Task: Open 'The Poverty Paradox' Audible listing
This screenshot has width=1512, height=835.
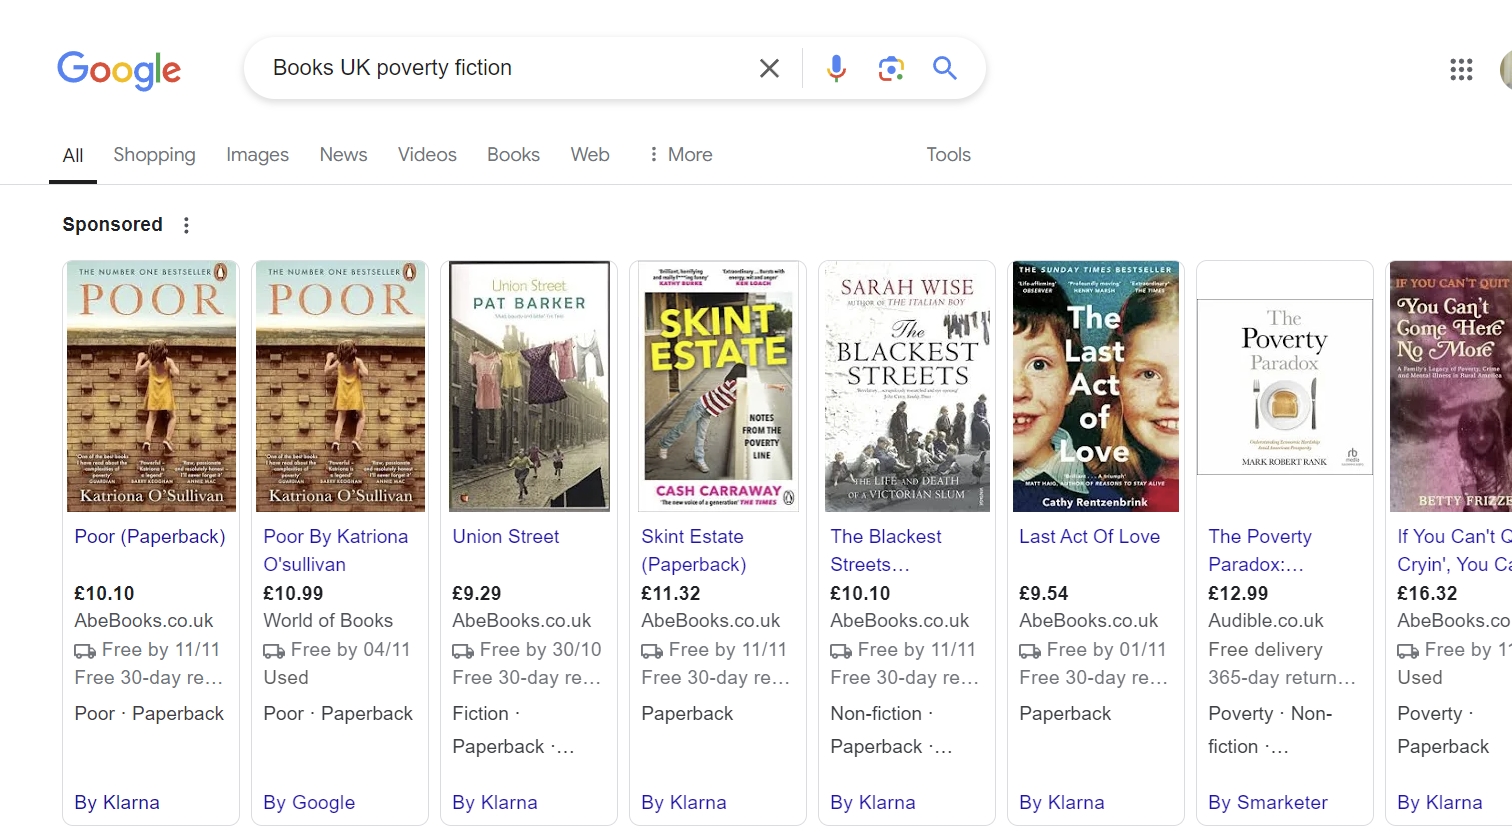Action: coord(1259,550)
